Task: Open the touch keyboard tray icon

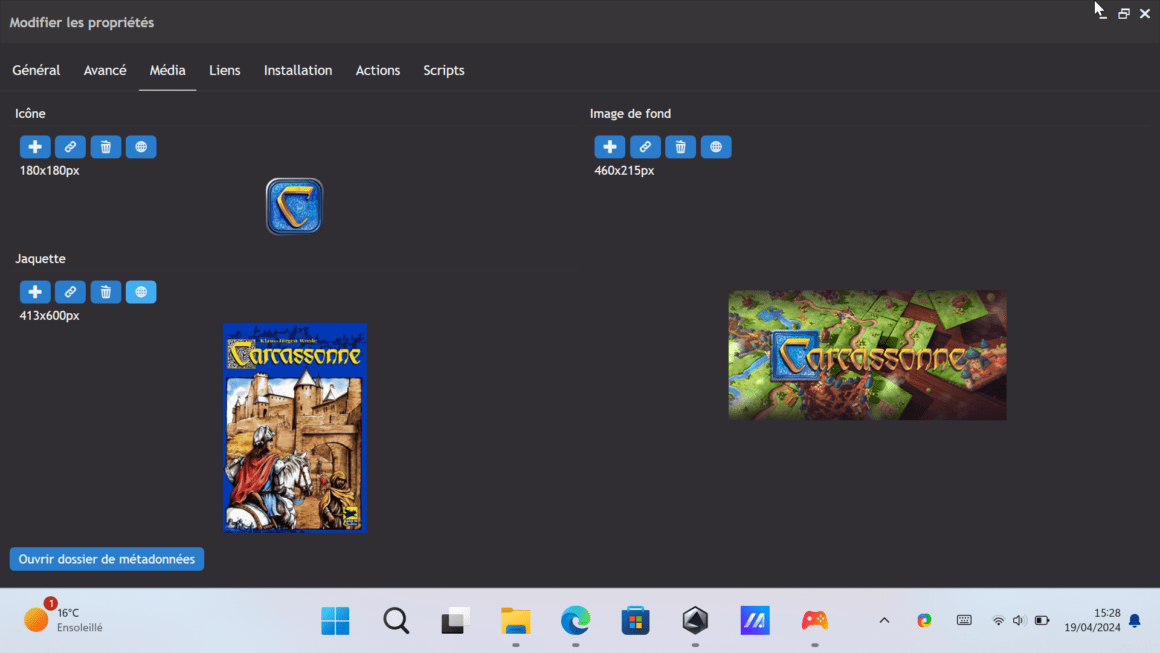Action: point(964,620)
